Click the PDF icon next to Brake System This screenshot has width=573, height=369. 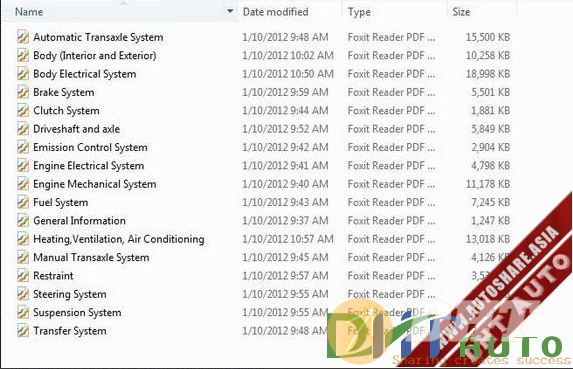pyautogui.click(x=23, y=92)
